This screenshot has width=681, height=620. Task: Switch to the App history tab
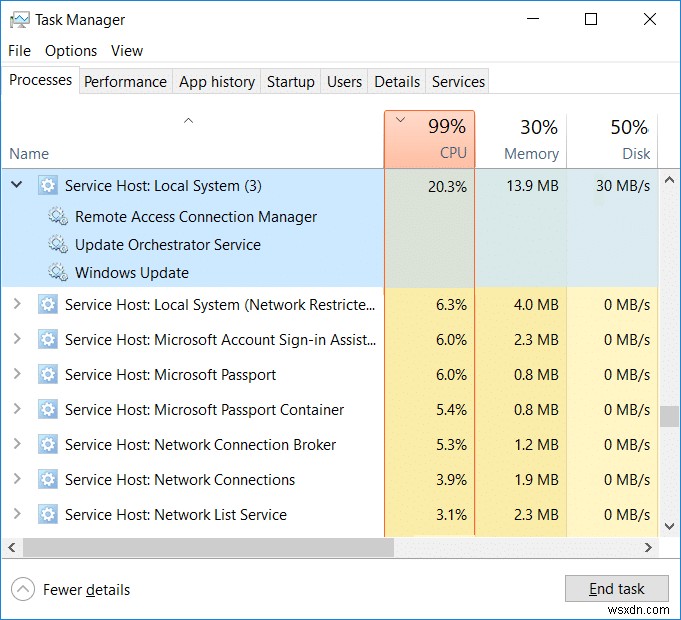pyautogui.click(x=217, y=82)
